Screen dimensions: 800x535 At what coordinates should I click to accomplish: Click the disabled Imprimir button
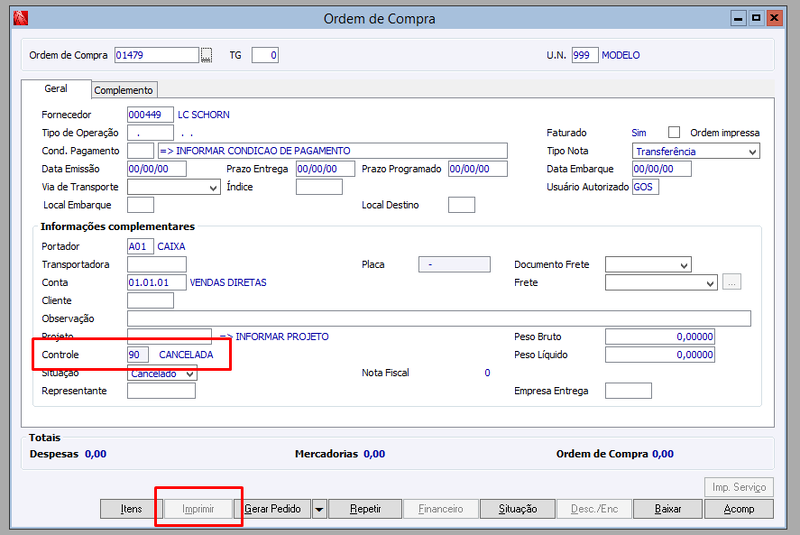pos(198,509)
